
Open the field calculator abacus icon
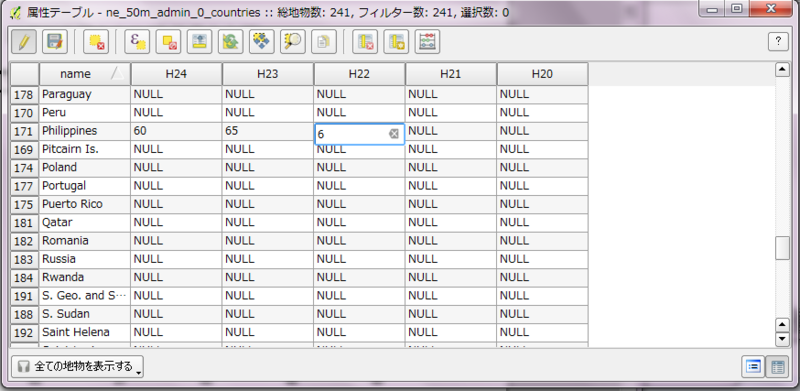427,42
